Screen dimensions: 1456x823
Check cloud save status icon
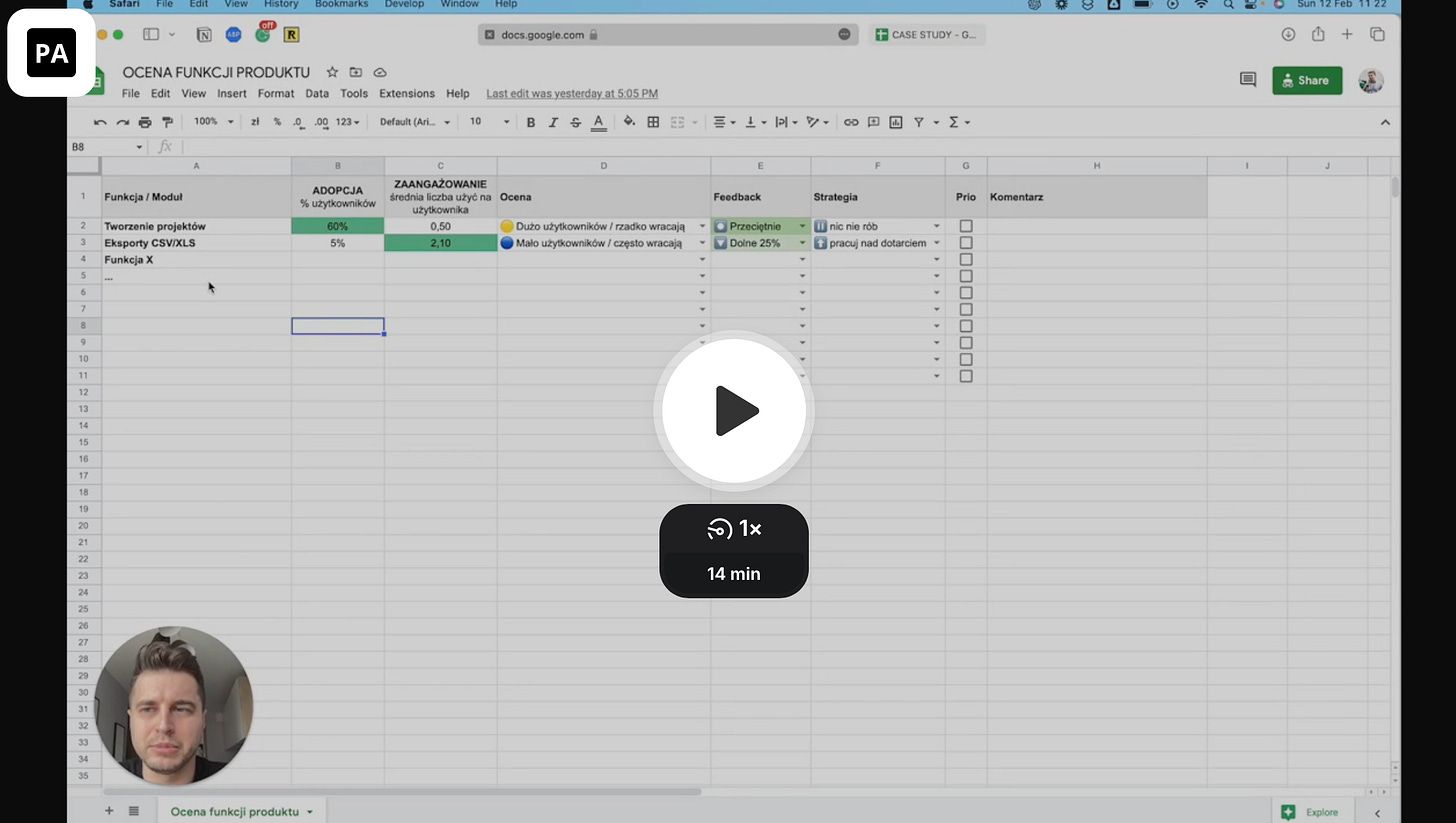[x=380, y=72]
